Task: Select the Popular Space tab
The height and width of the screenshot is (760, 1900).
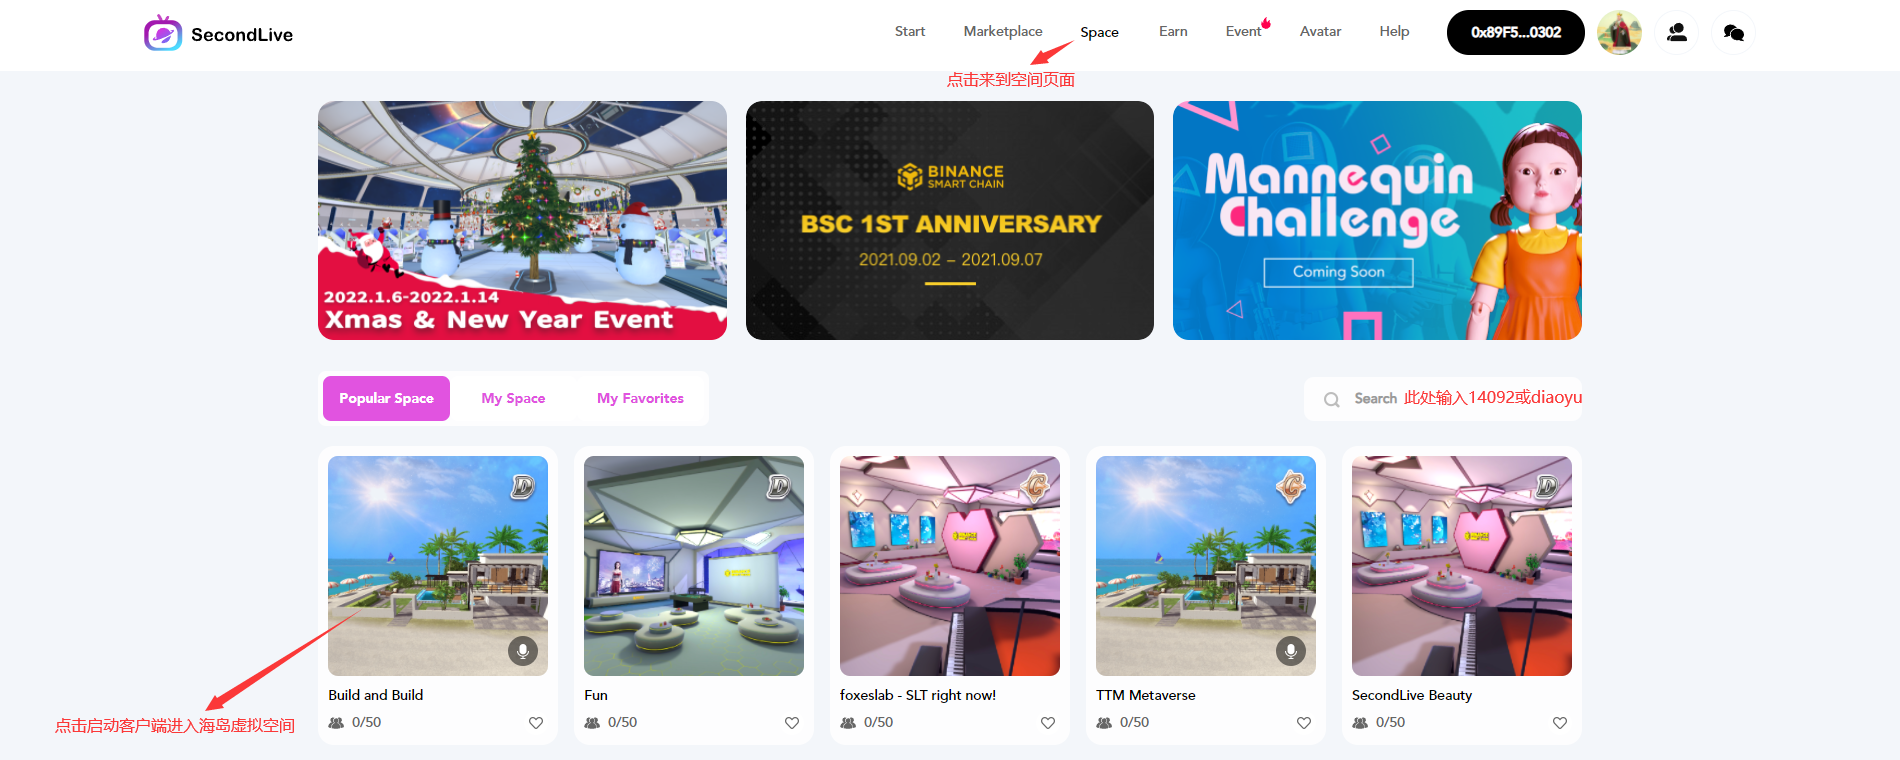Action: pyautogui.click(x=386, y=398)
